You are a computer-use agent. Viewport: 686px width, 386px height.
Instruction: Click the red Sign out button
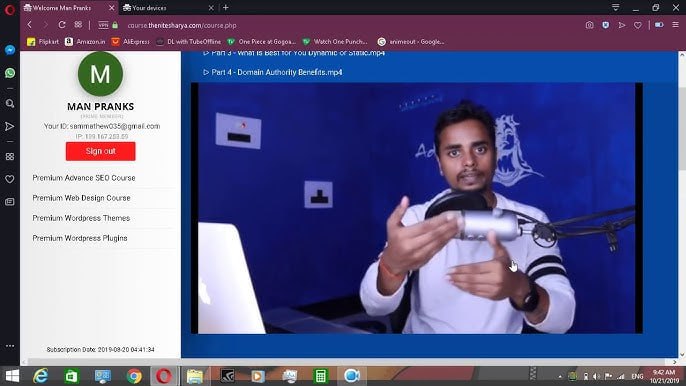click(101, 151)
